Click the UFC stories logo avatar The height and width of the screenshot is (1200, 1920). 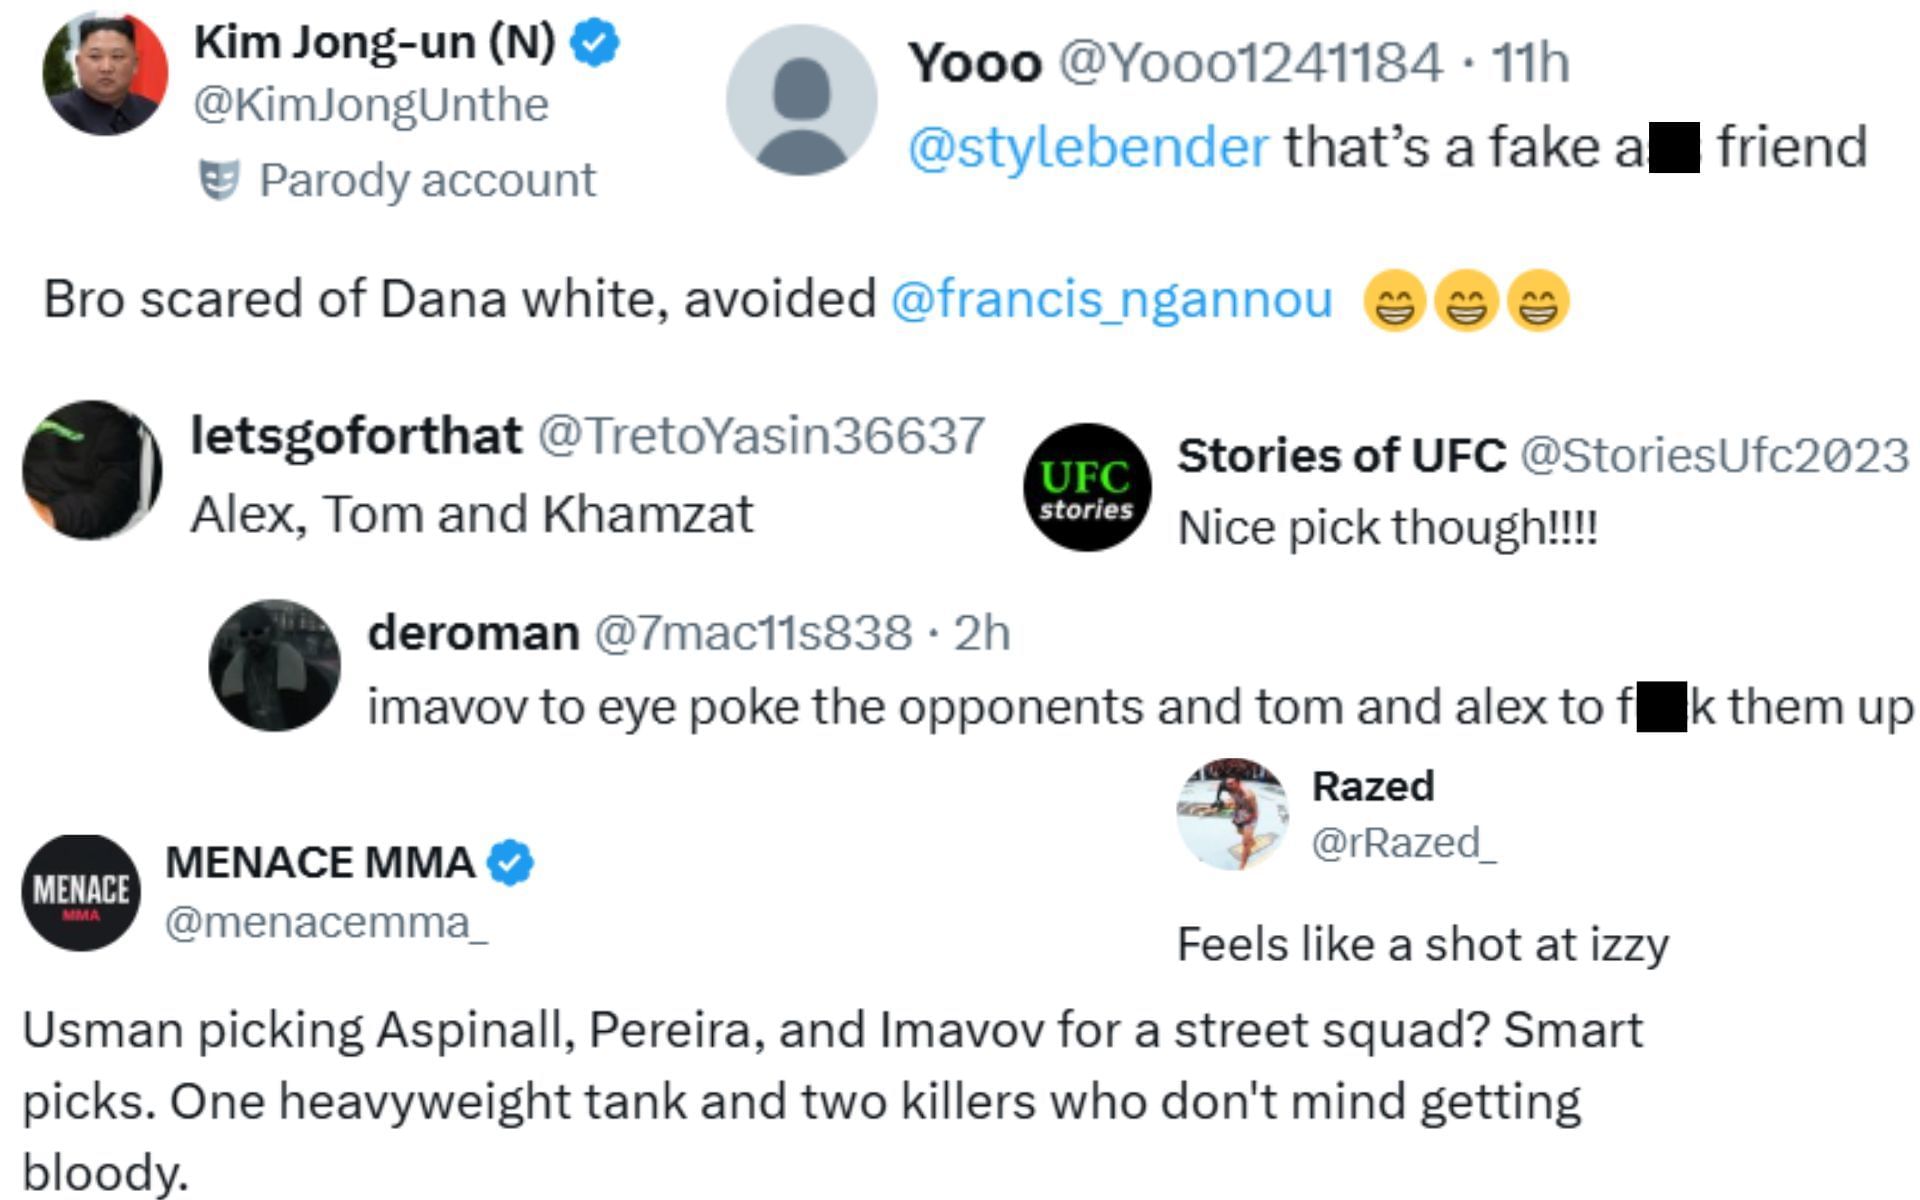click(1087, 487)
